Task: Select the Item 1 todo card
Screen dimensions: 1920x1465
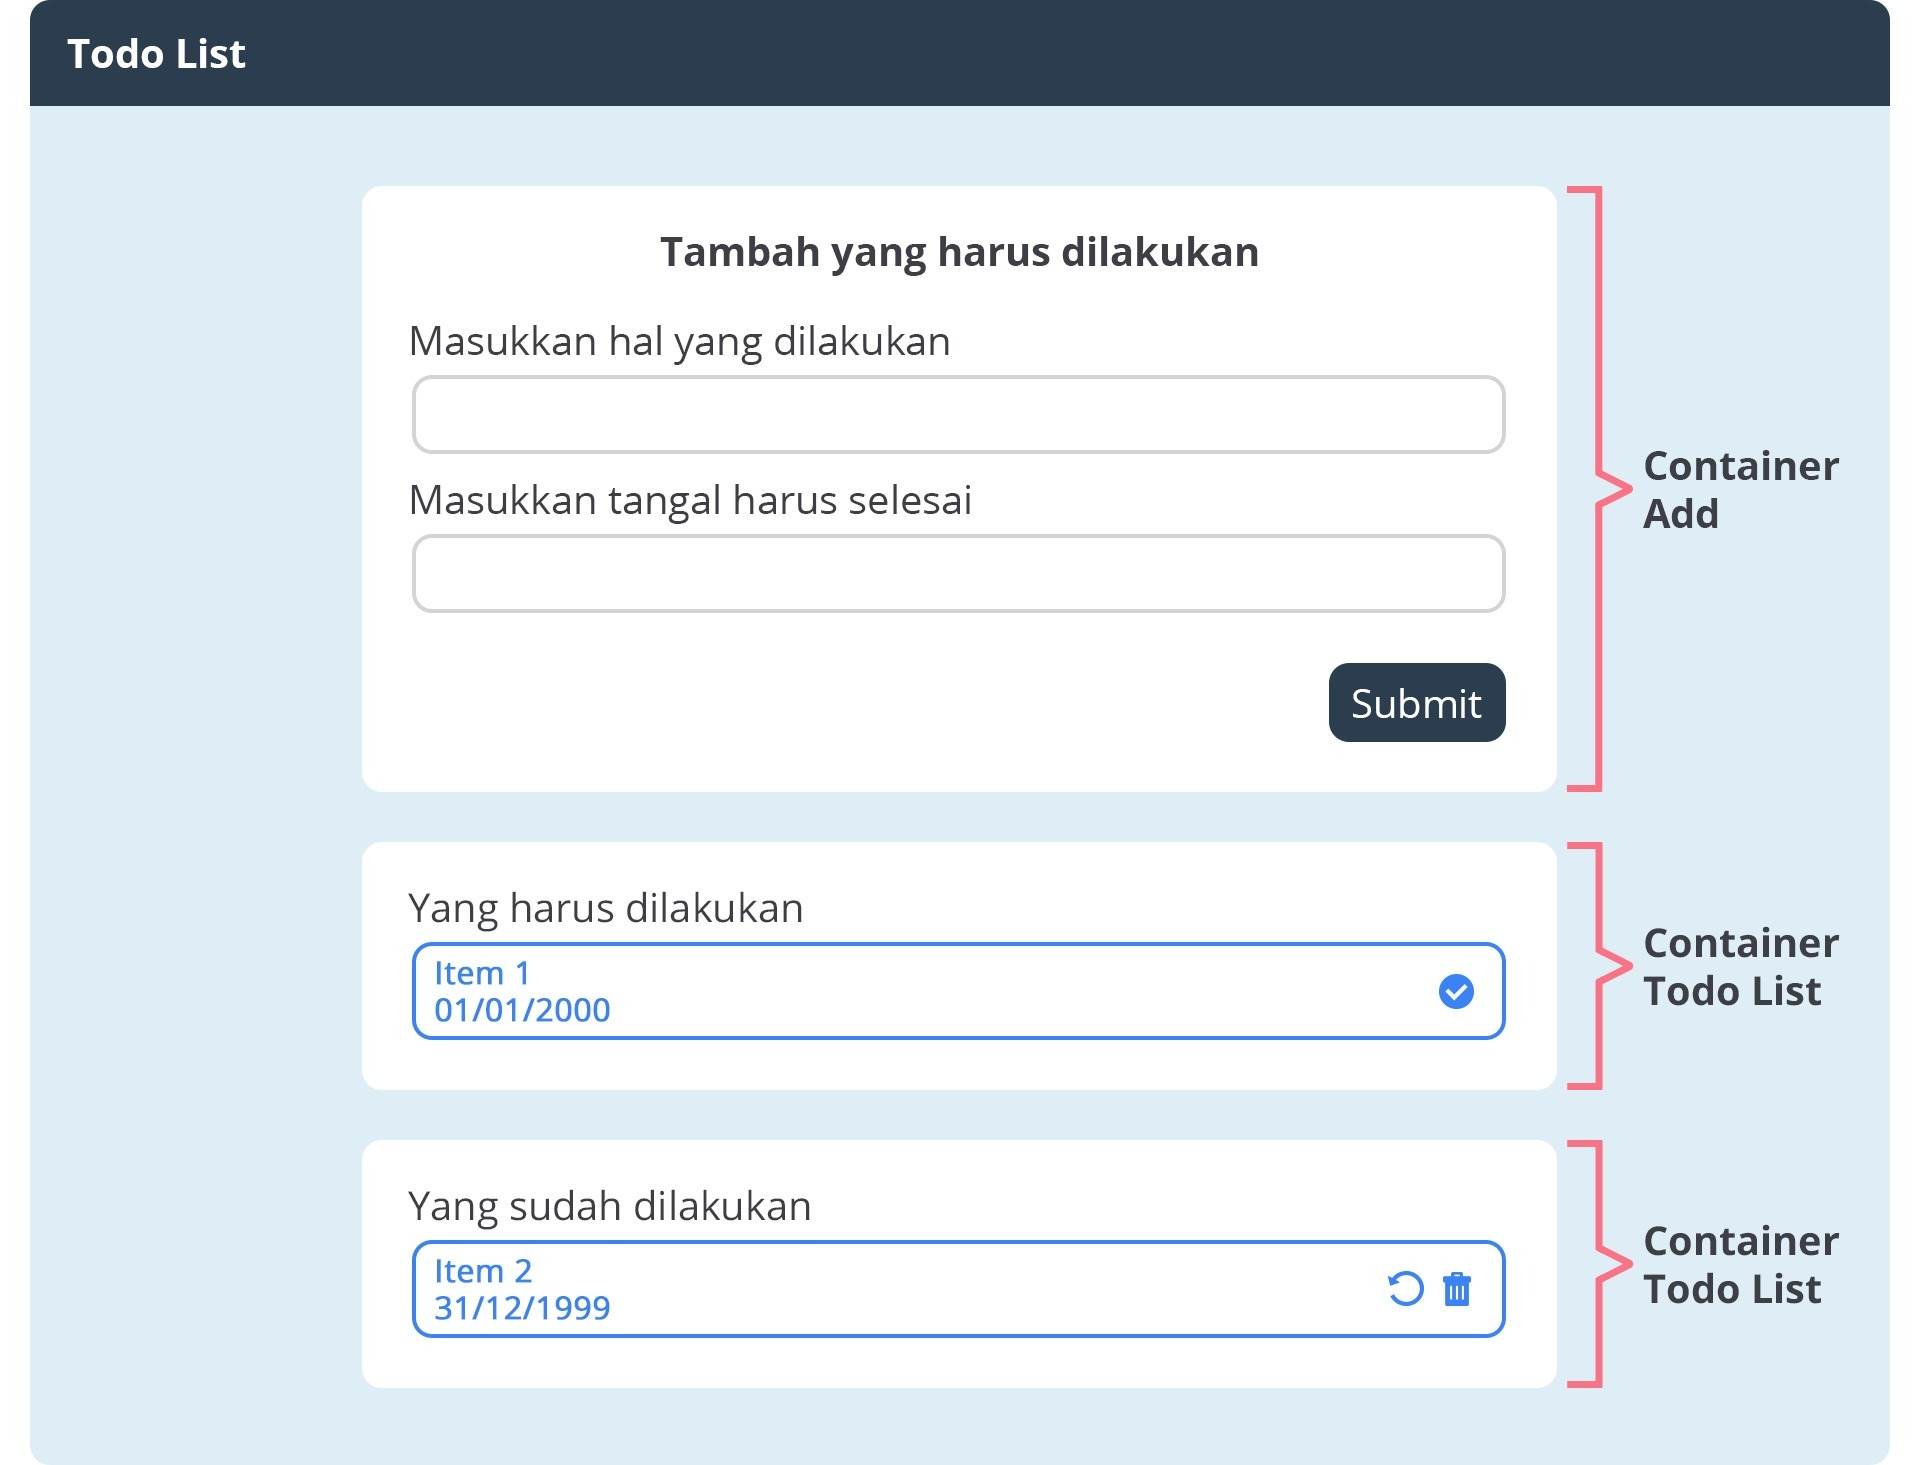Action: 958,991
